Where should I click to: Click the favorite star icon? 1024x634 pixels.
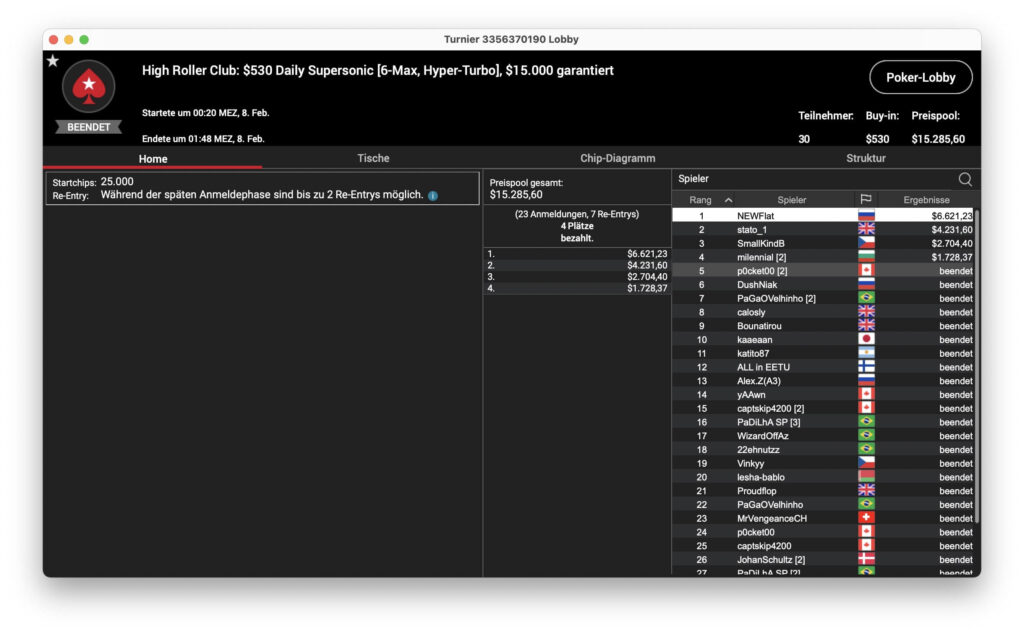click(53, 61)
